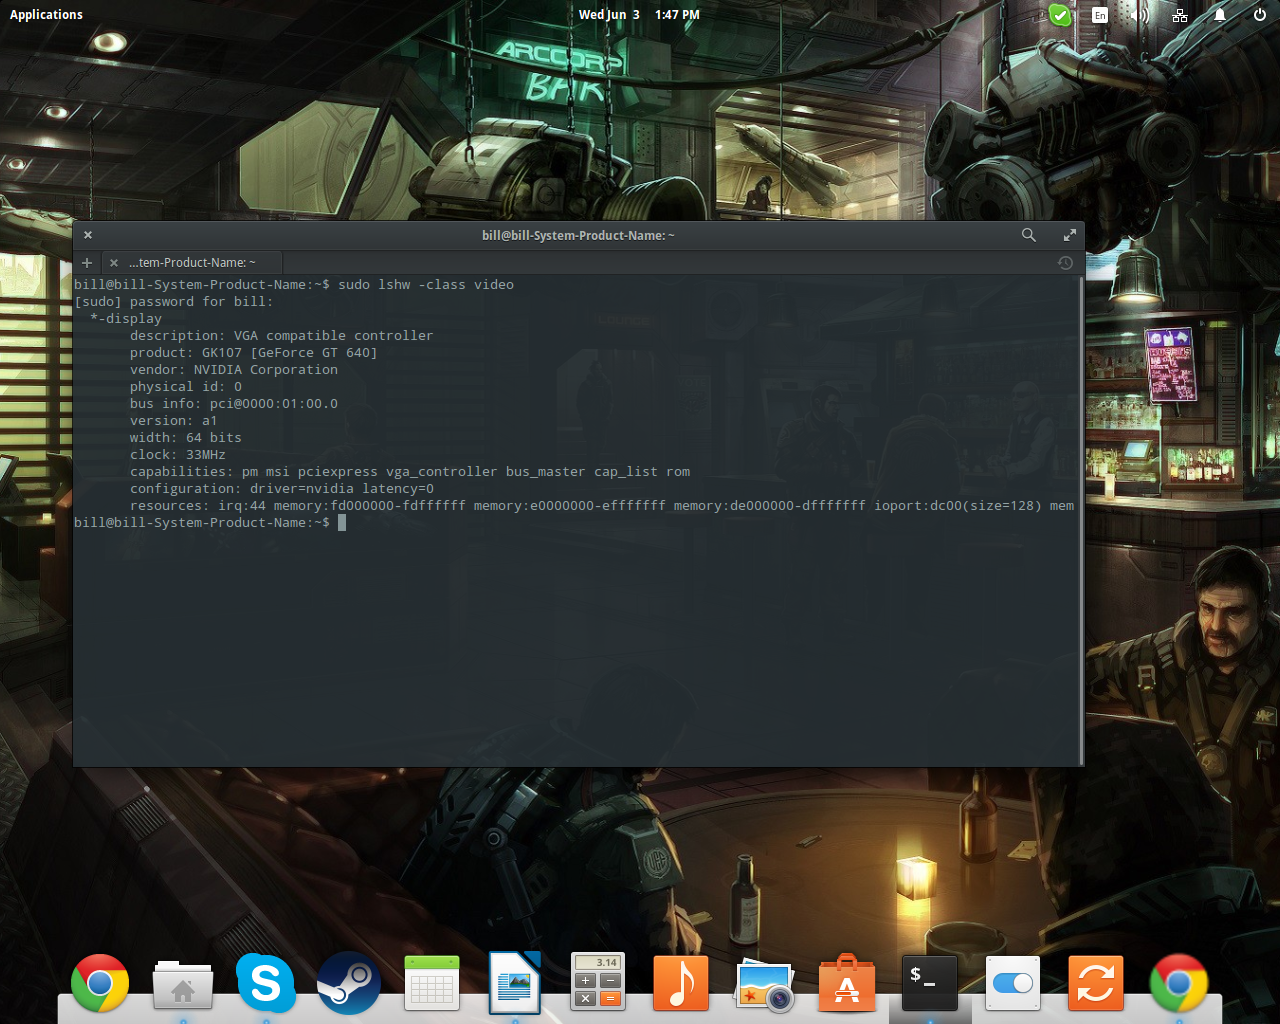The image size is (1280, 1024).
Task: Add a new terminal tab with the plus button
Action: point(87,263)
